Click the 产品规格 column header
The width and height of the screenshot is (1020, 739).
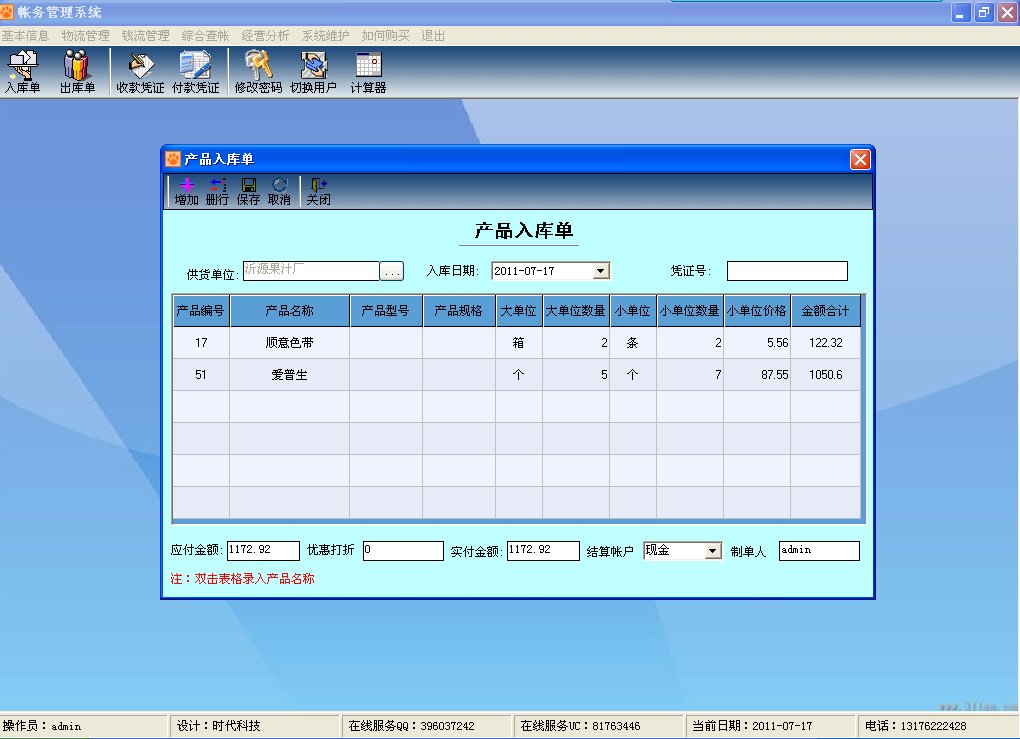[x=459, y=310]
